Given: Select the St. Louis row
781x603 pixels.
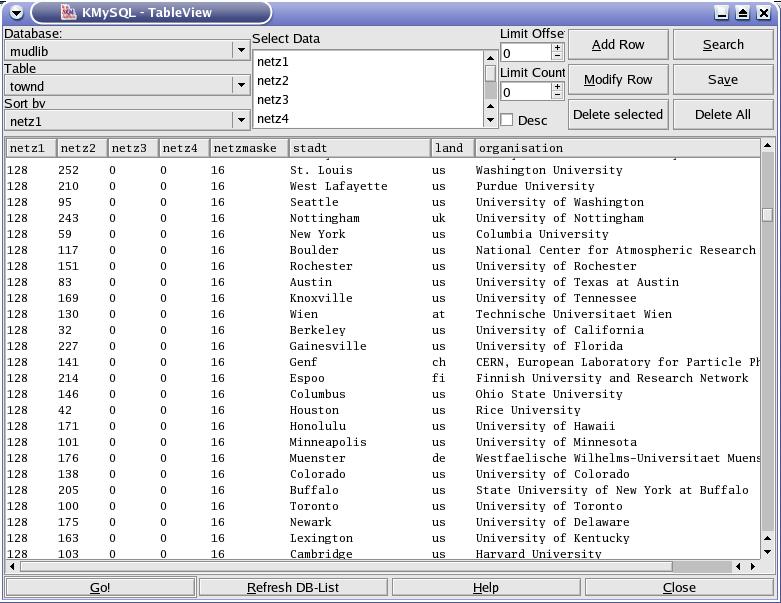Looking at the screenshot, I should click(383, 170).
